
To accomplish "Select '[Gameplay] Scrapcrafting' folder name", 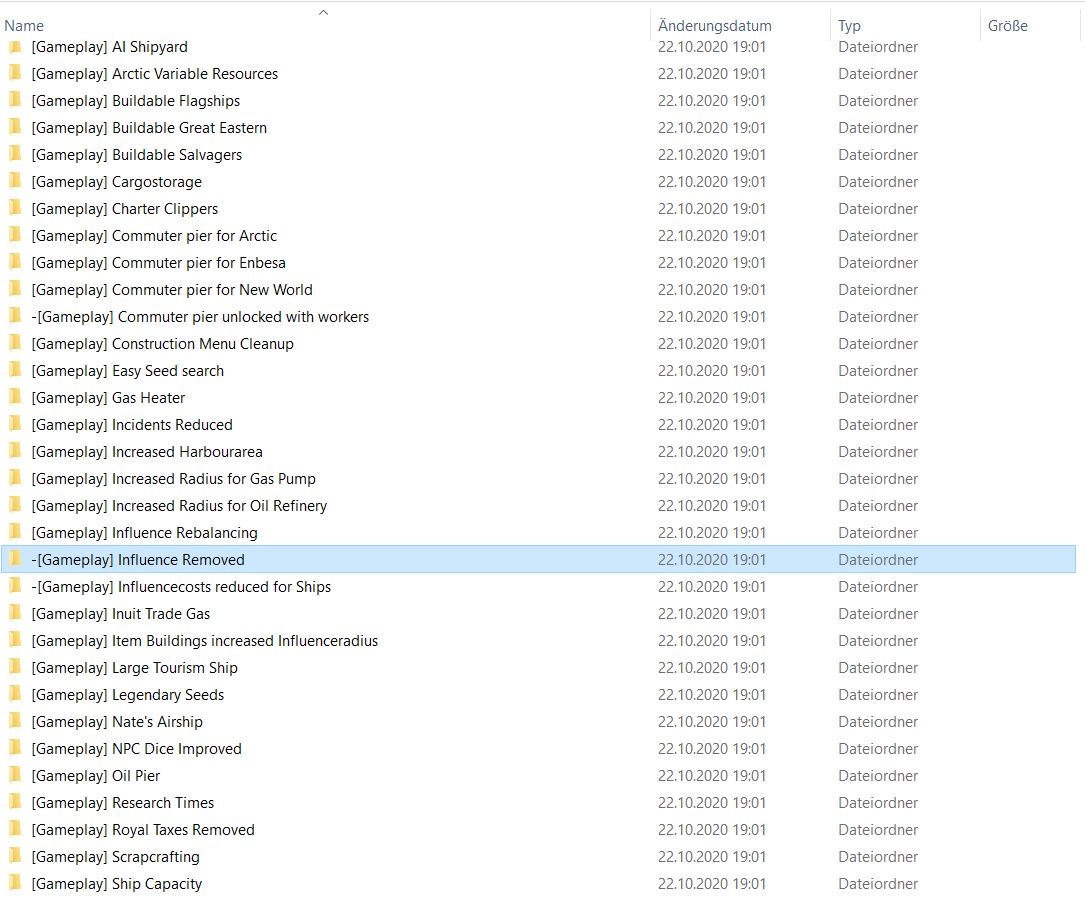I will click(116, 857).
